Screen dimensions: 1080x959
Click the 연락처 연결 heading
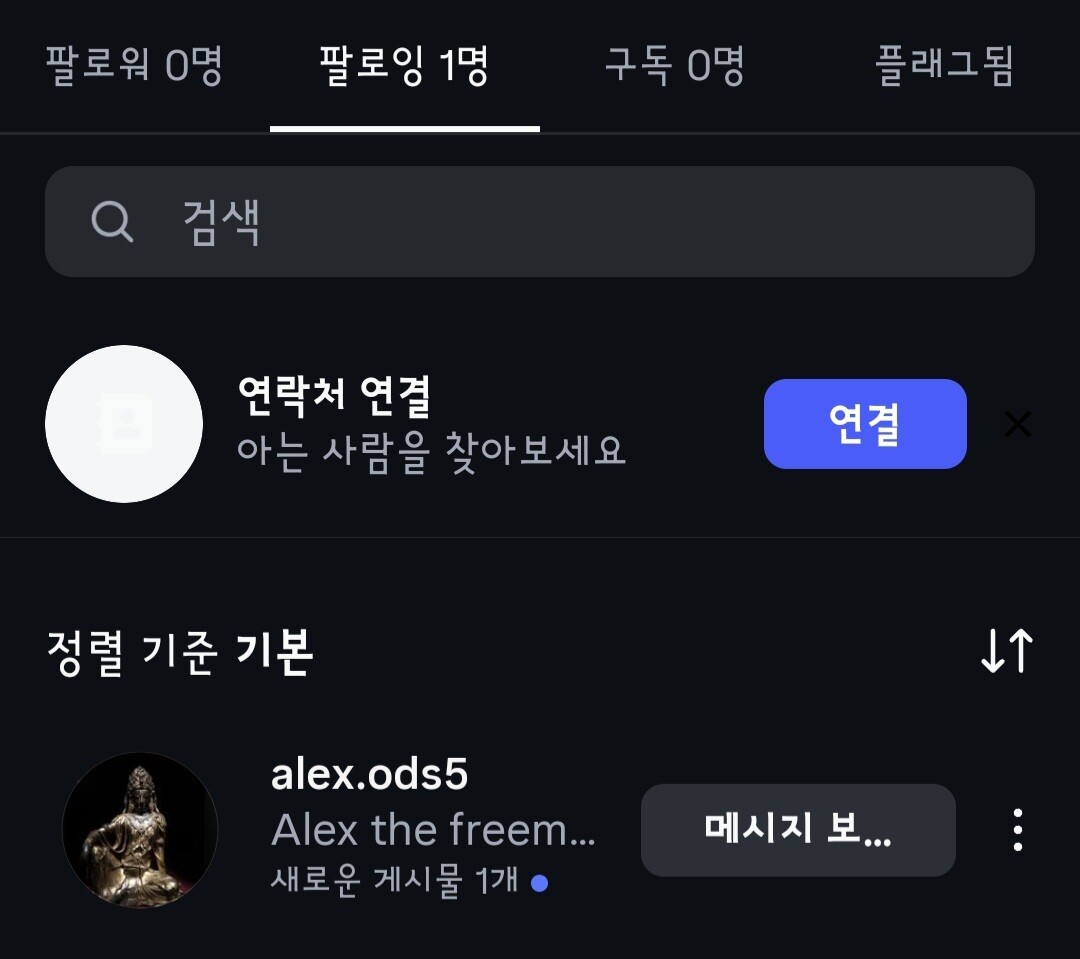[334, 397]
